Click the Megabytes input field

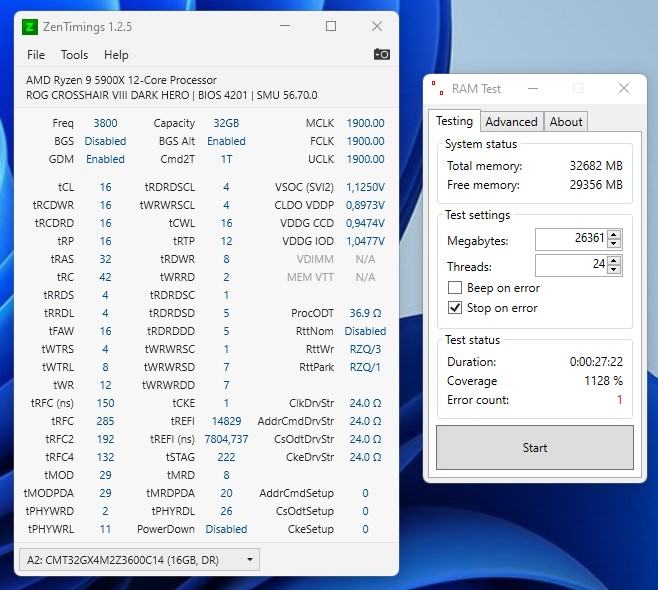tap(571, 239)
